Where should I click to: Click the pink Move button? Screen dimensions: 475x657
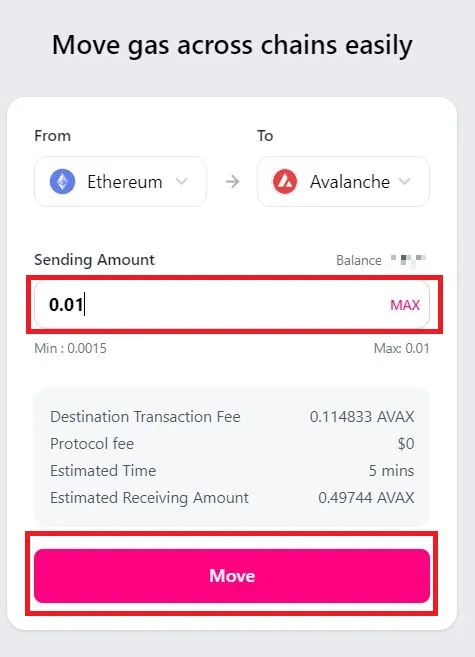232,576
